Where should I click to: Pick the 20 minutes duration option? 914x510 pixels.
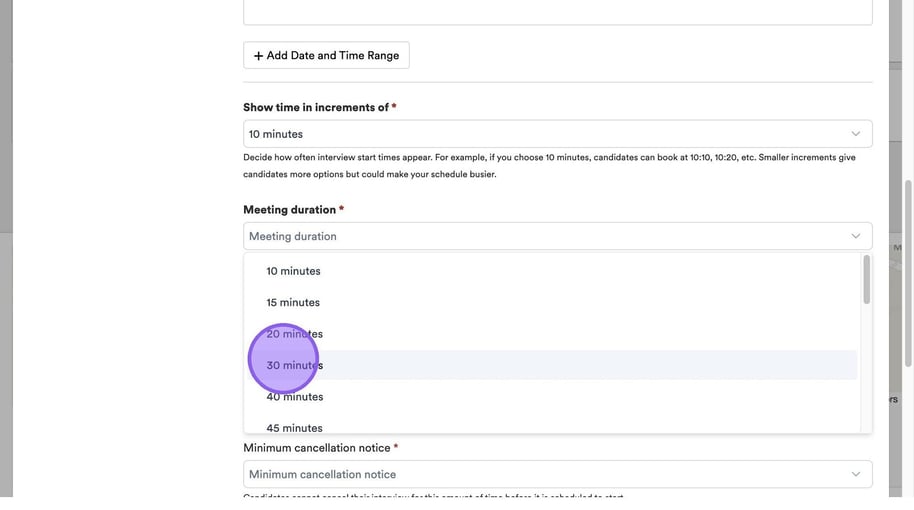tap(295, 334)
